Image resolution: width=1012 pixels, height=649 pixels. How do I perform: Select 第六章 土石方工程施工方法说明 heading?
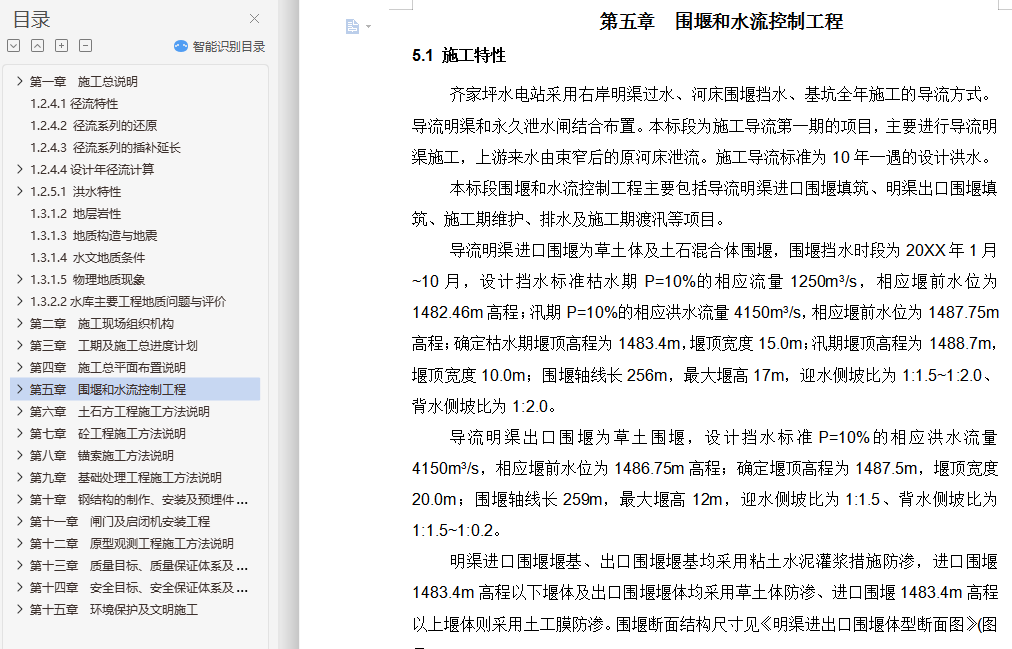pyautogui.click(x=120, y=411)
